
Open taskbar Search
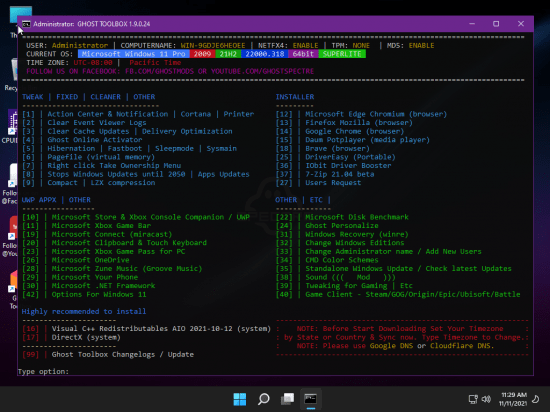263,399
